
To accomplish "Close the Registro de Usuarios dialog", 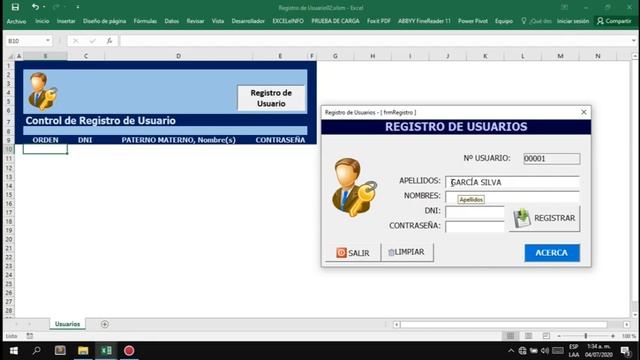I will click(584, 112).
